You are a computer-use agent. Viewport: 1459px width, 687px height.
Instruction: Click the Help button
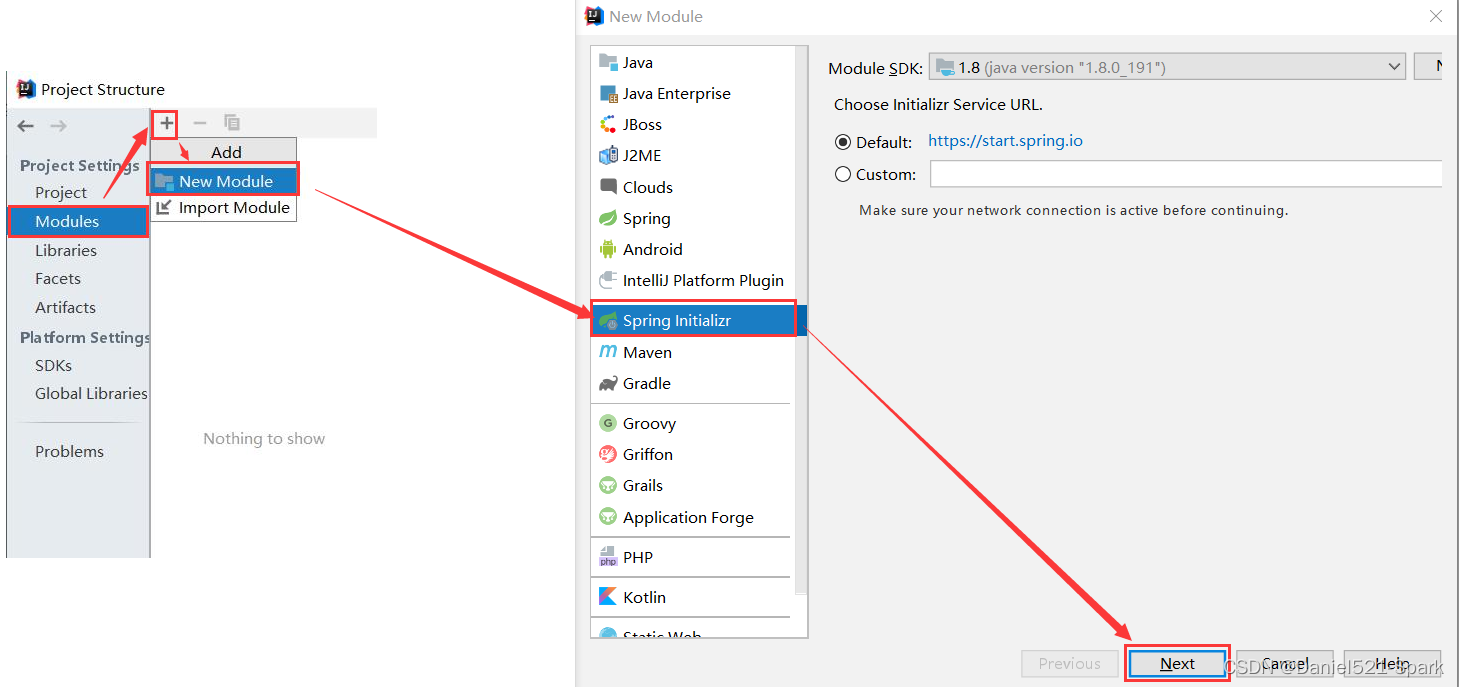coord(1392,663)
